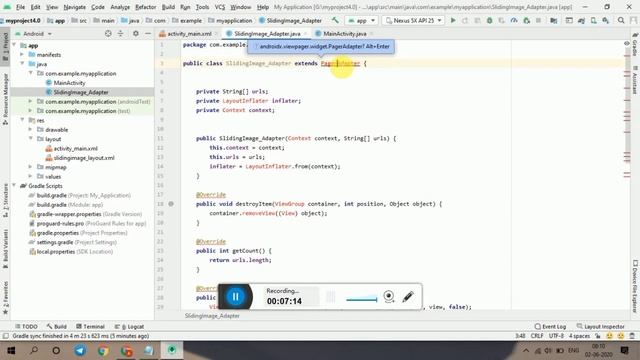This screenshot has height=360, width=640.
Task: Open AVD Manager device icon
Action: (x=593, y=20)
